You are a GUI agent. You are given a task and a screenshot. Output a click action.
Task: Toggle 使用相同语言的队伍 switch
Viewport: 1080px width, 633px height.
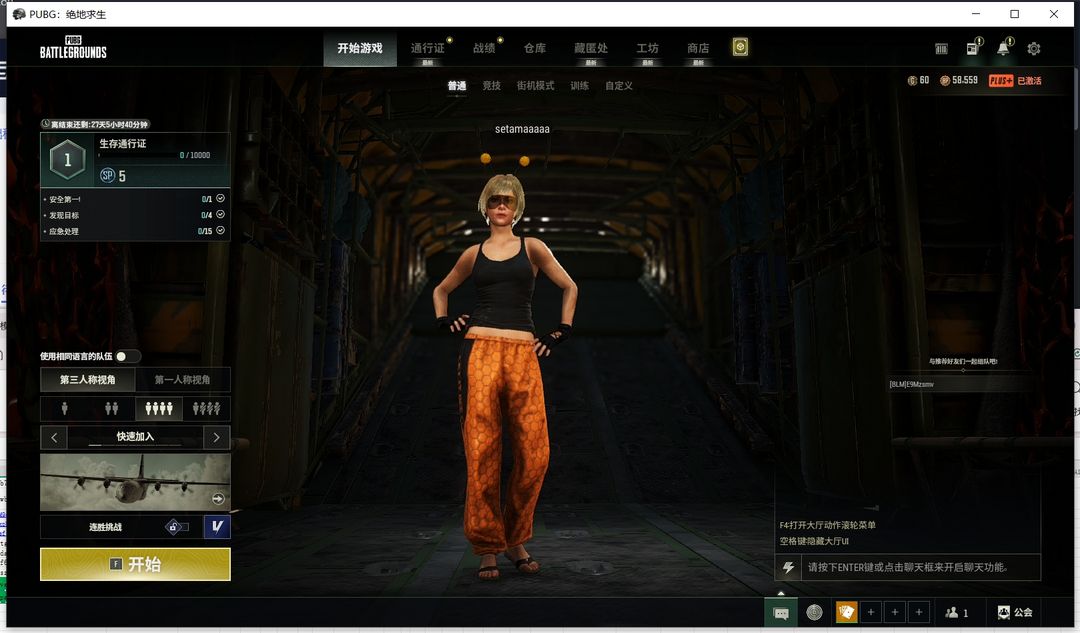(x=127, y=356)
